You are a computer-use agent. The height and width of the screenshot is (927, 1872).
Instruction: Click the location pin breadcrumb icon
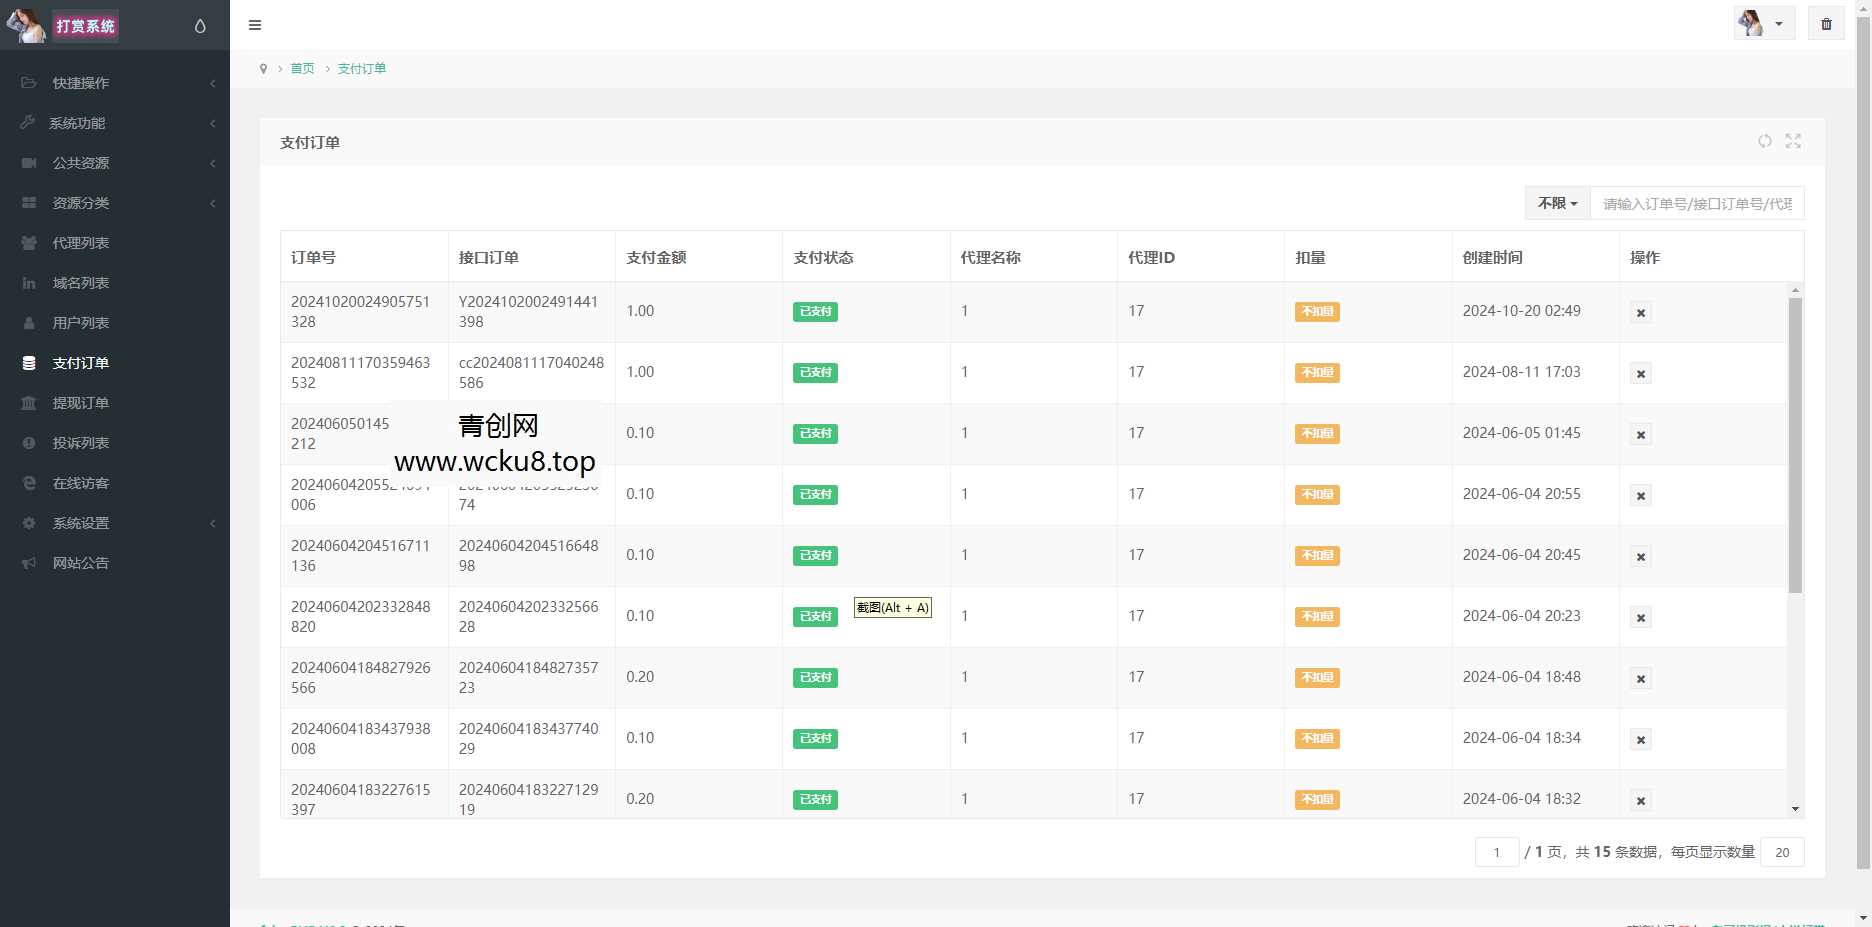(x=263, y=69)
